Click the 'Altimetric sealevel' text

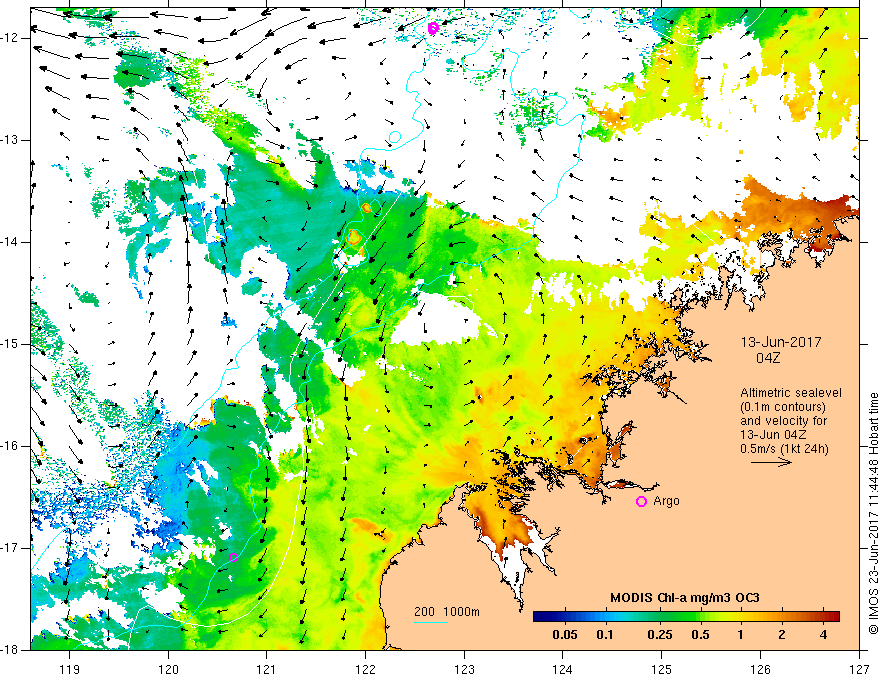(x=791, y=393)
